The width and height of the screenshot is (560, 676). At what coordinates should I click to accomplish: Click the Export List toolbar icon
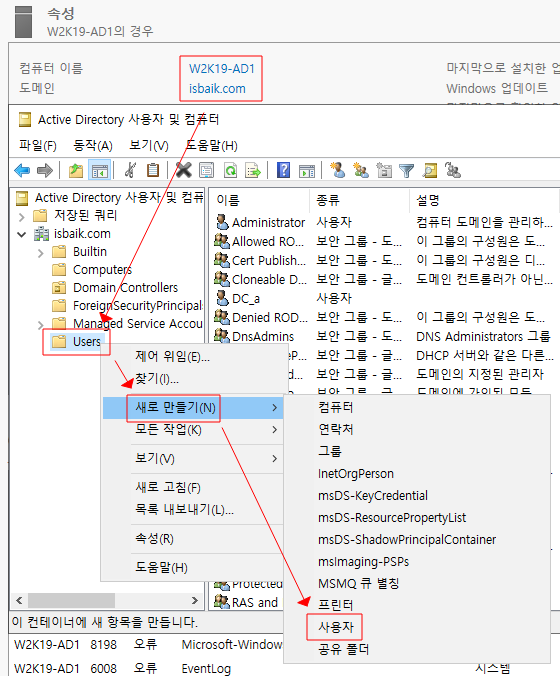point(253,171)
